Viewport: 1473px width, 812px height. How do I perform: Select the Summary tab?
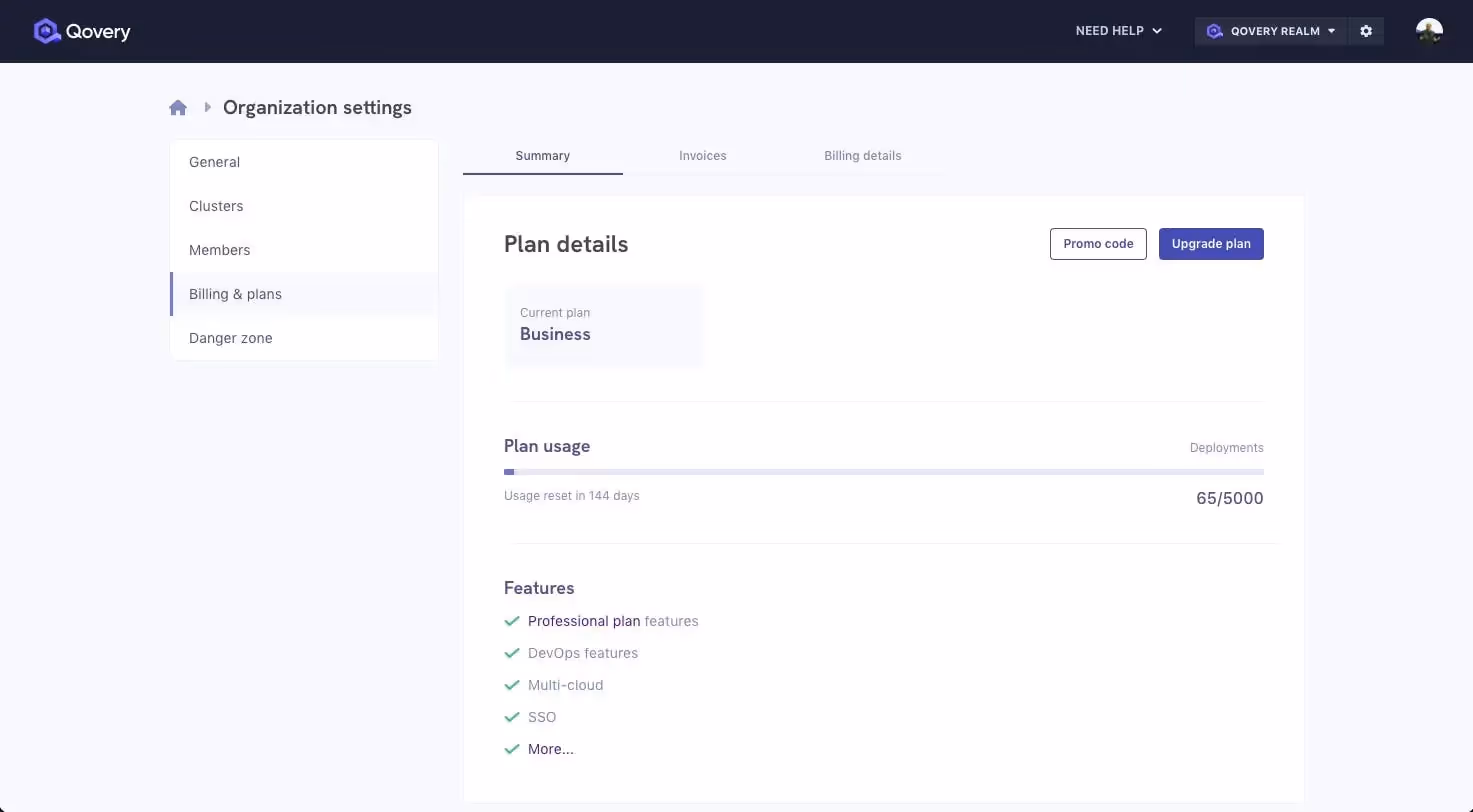542,156
